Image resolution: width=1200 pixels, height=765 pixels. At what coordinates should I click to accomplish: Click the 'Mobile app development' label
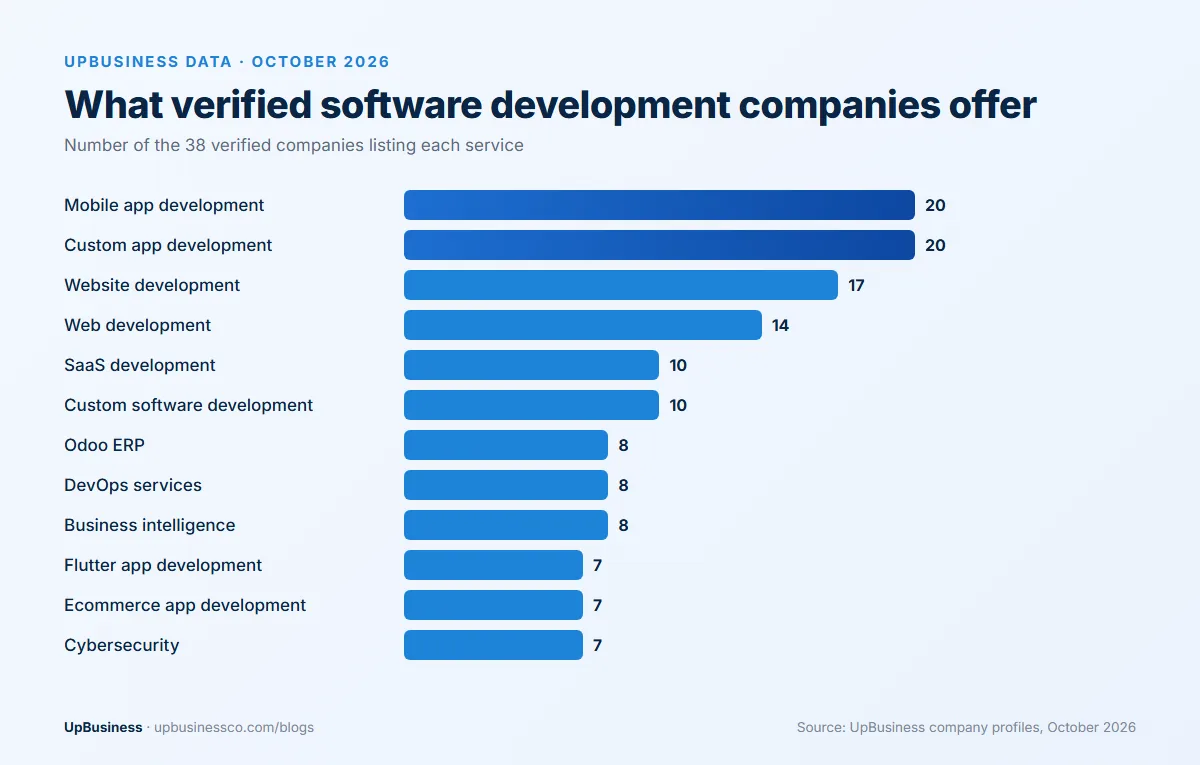click(164, 205)
